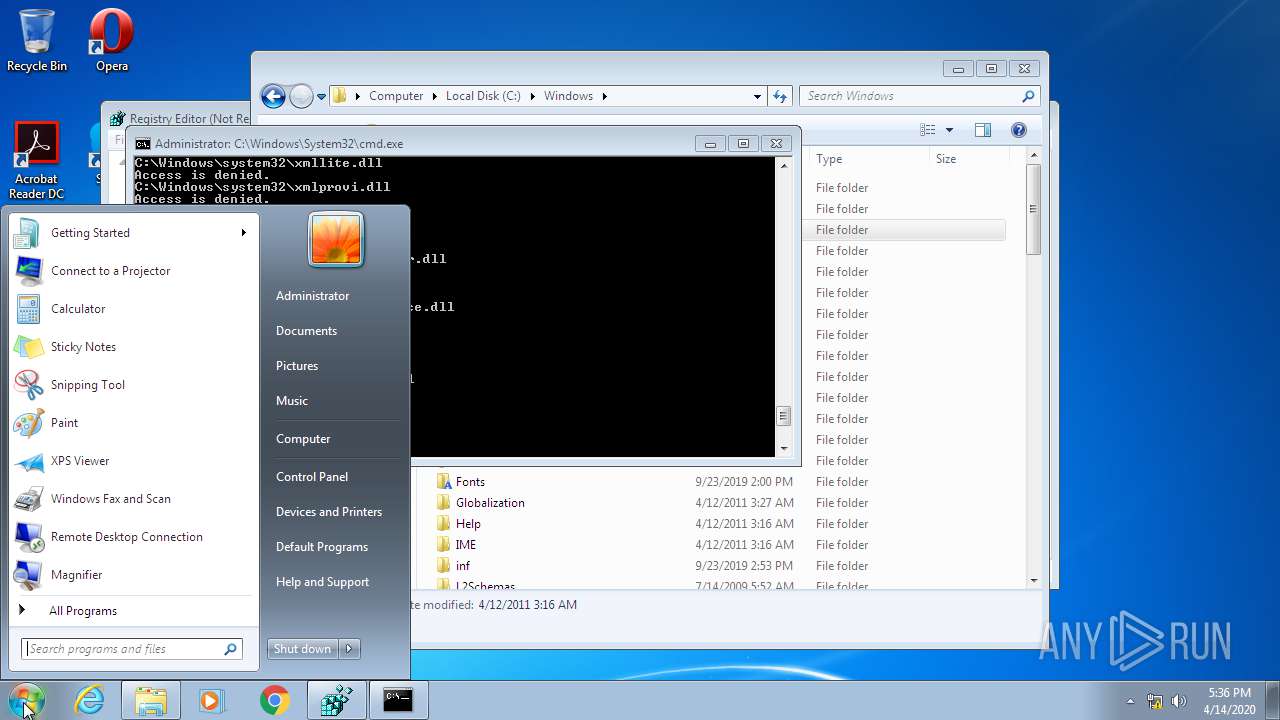Screen dimensions: 1280x720
Task: Open Documents from Start menu
Action: [306, 331]
